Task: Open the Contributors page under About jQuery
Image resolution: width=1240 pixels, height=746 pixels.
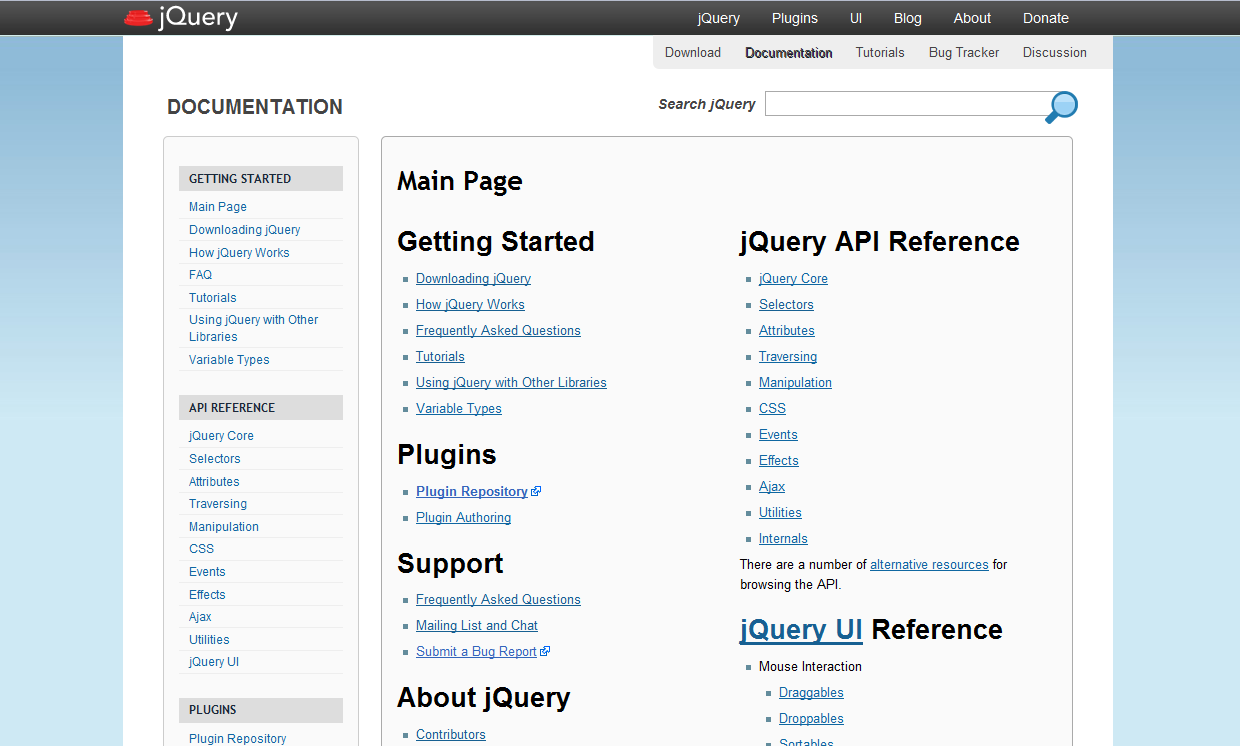Action: pyautogui.click(x=450, y=734)
